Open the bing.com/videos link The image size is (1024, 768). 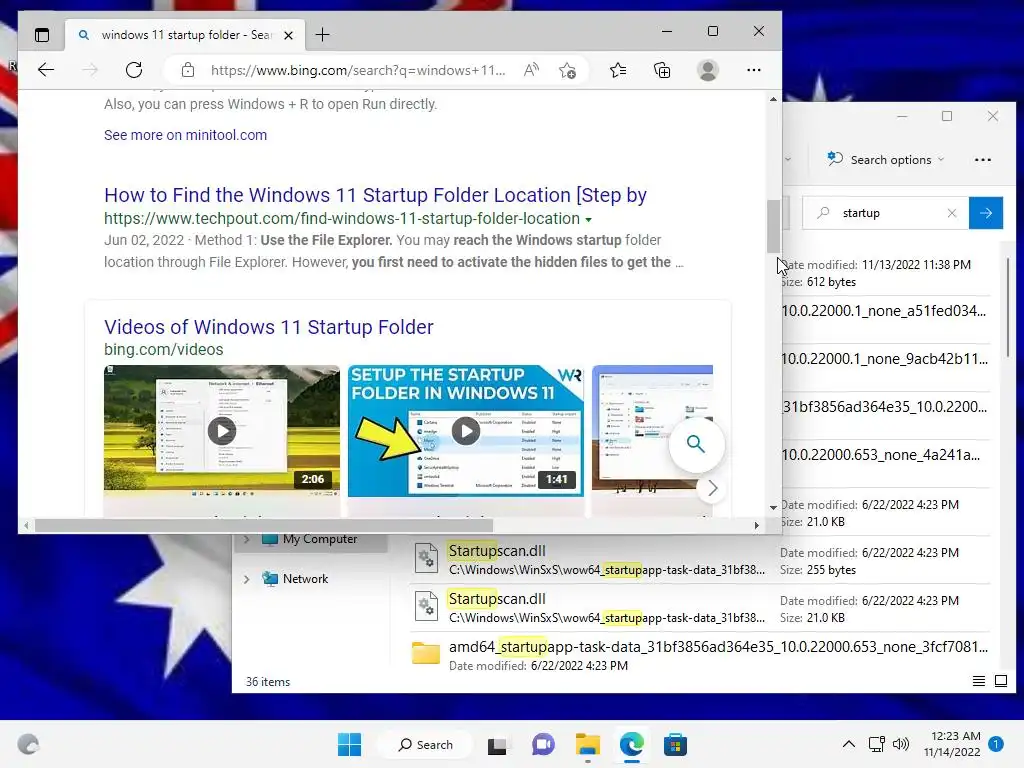coord(163,349)
